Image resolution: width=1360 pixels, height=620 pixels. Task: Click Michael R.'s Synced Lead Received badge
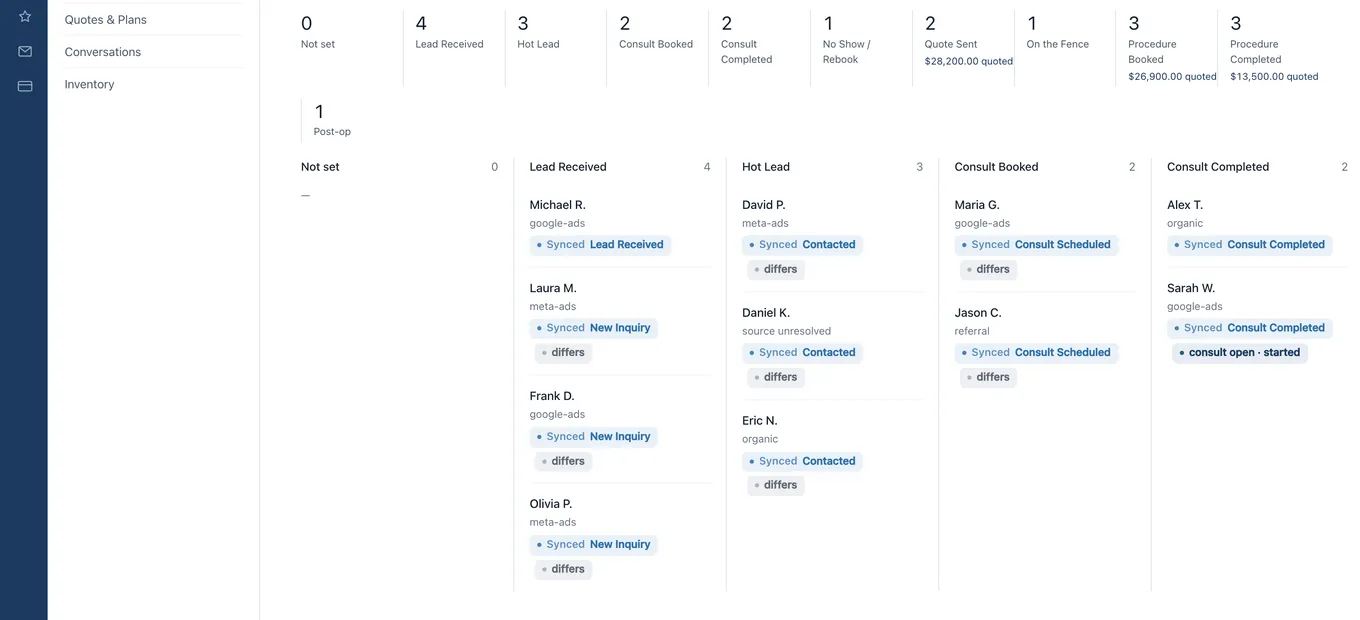pos(600,244)
